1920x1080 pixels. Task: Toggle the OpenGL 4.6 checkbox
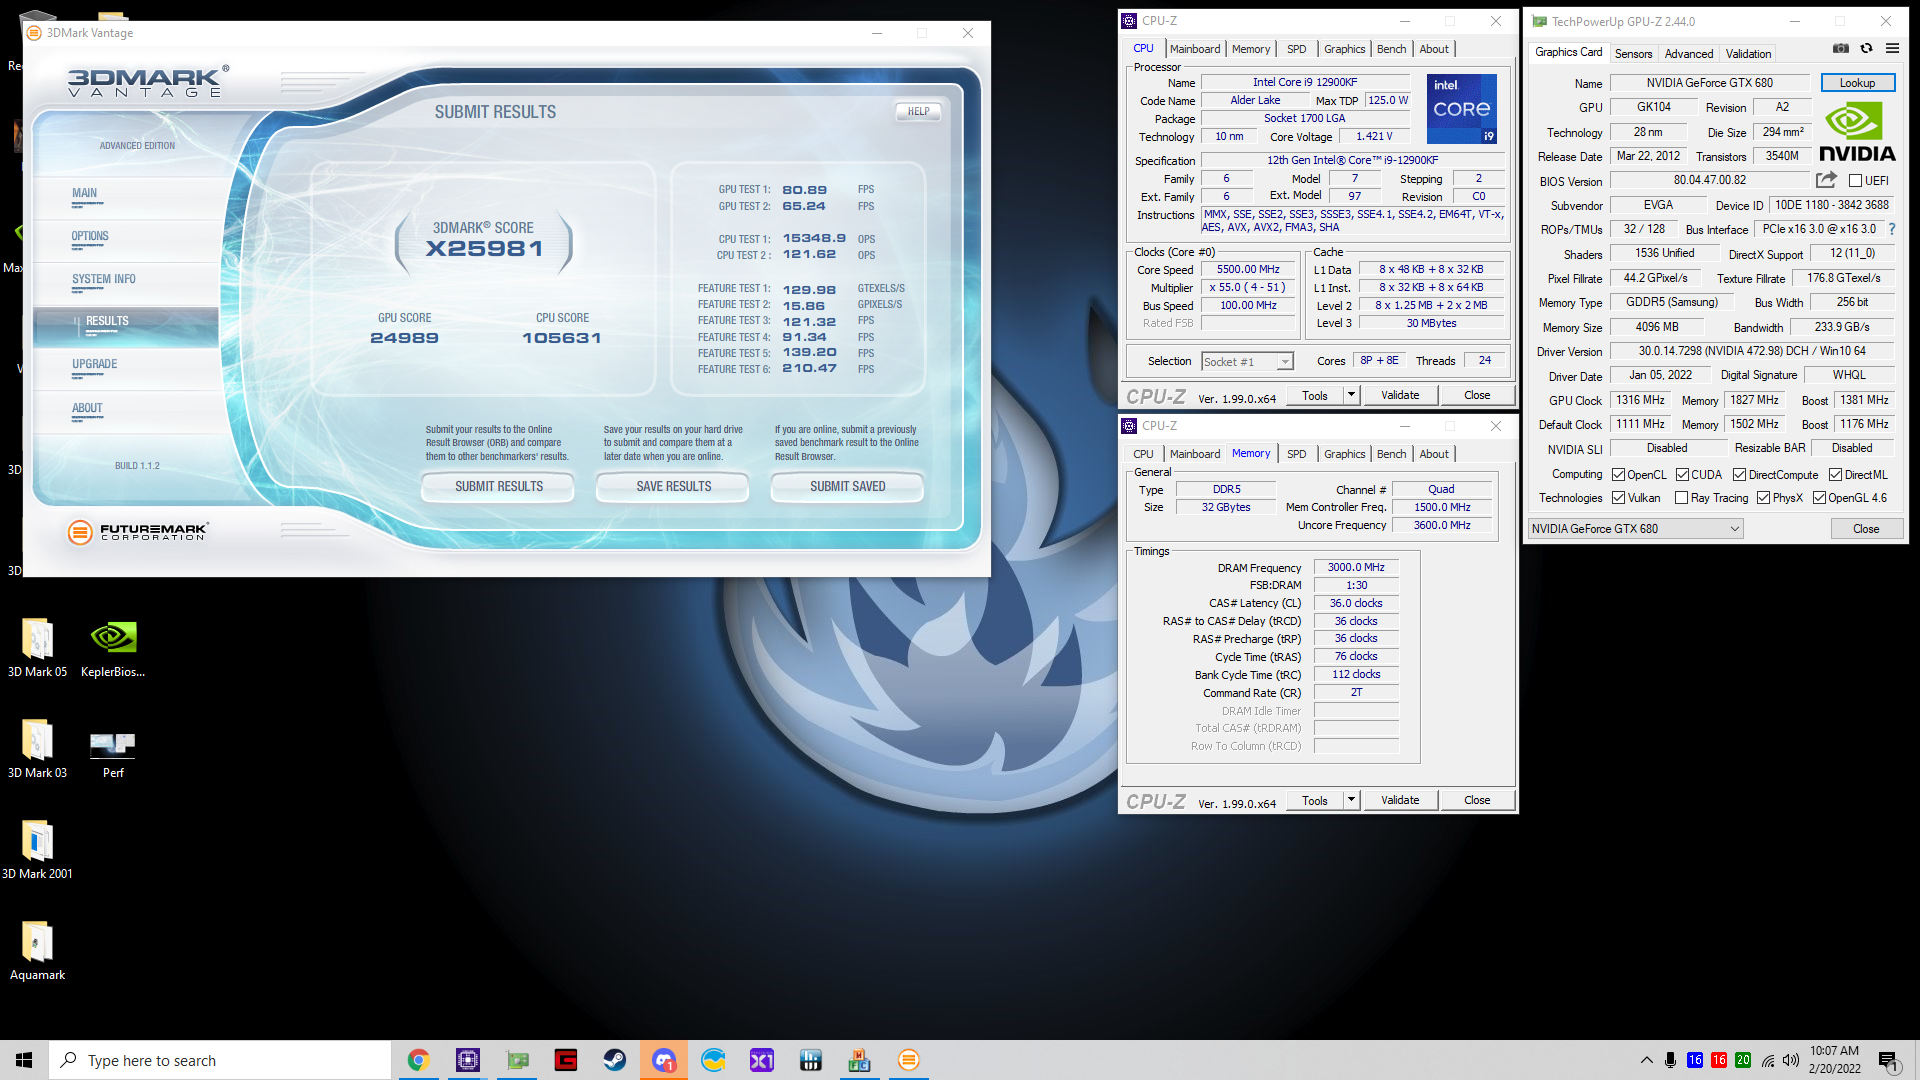[x=1820, y=498]
